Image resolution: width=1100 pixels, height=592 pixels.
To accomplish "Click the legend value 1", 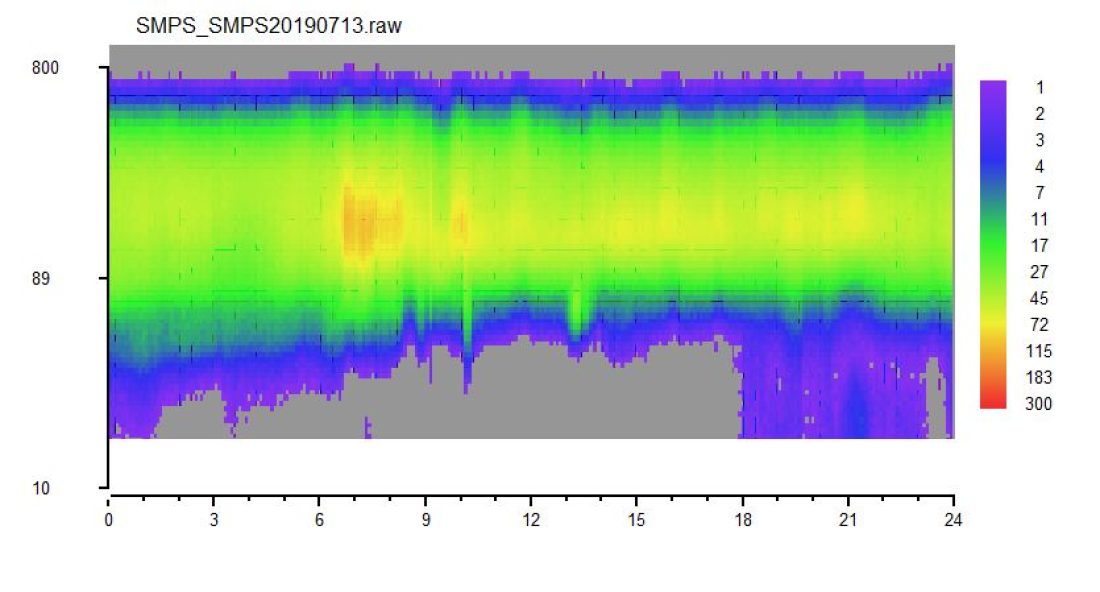I will coord(1040,88).
